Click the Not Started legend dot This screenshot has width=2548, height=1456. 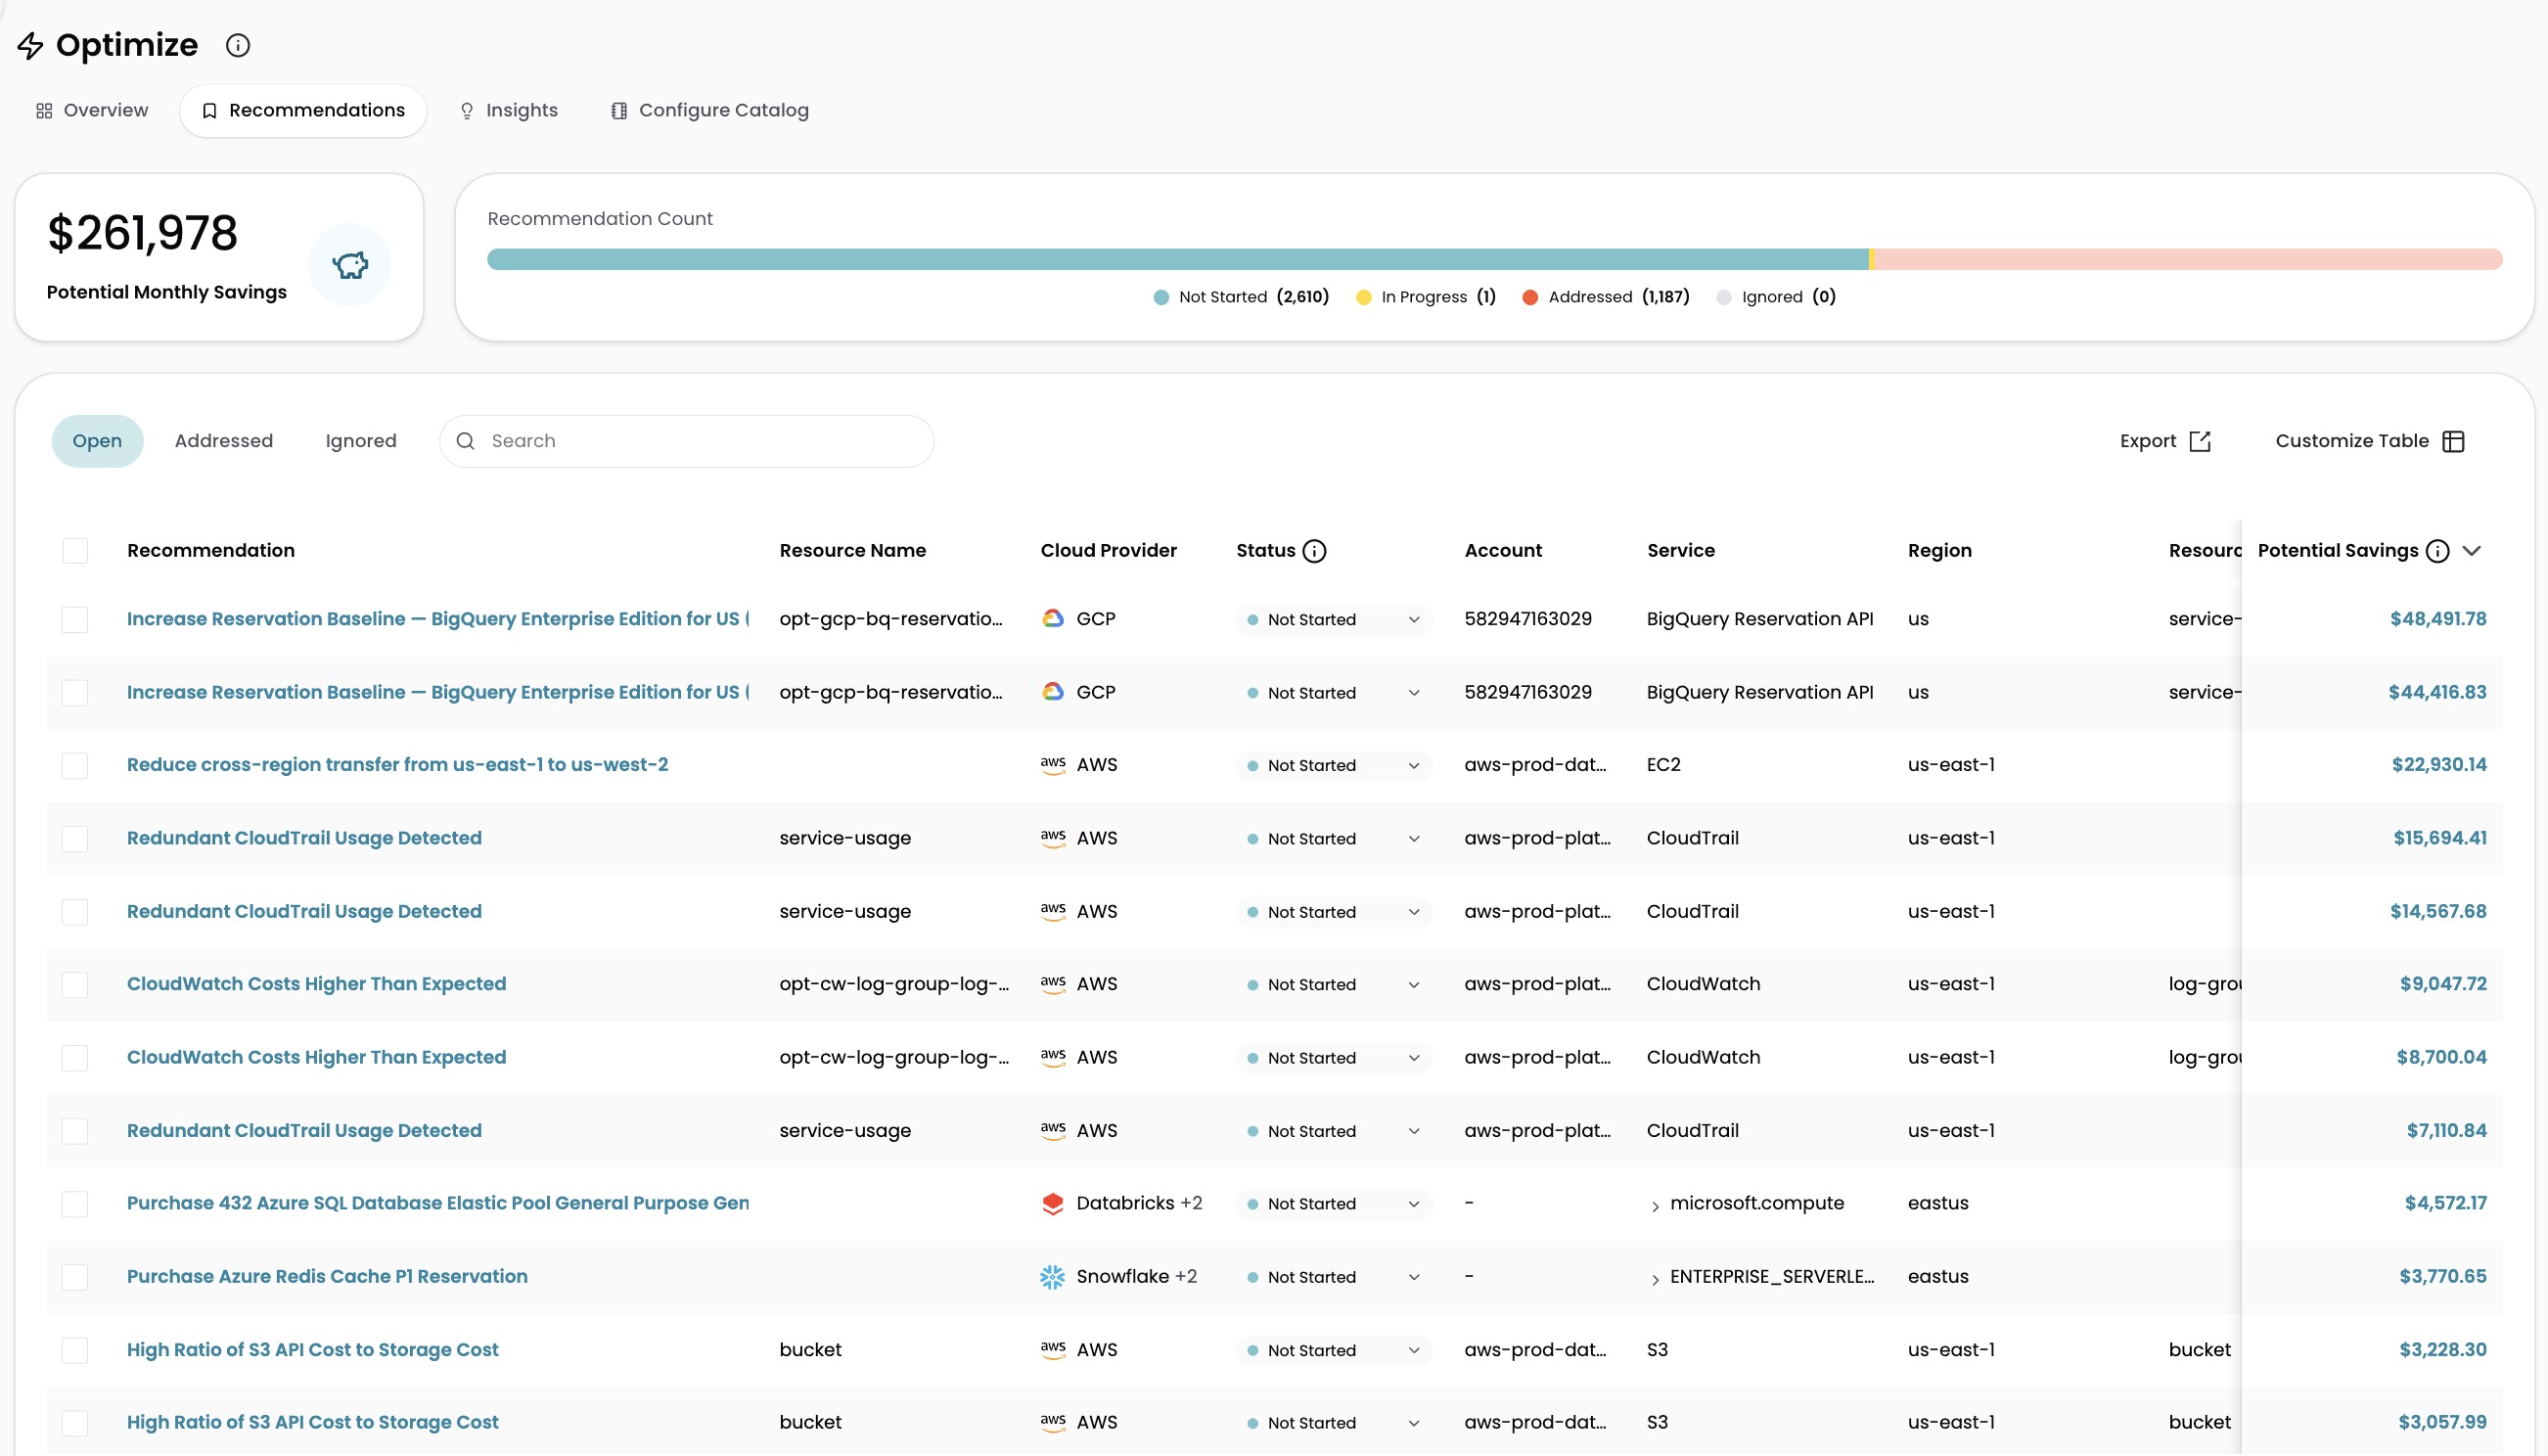[x=1161, y=297]
